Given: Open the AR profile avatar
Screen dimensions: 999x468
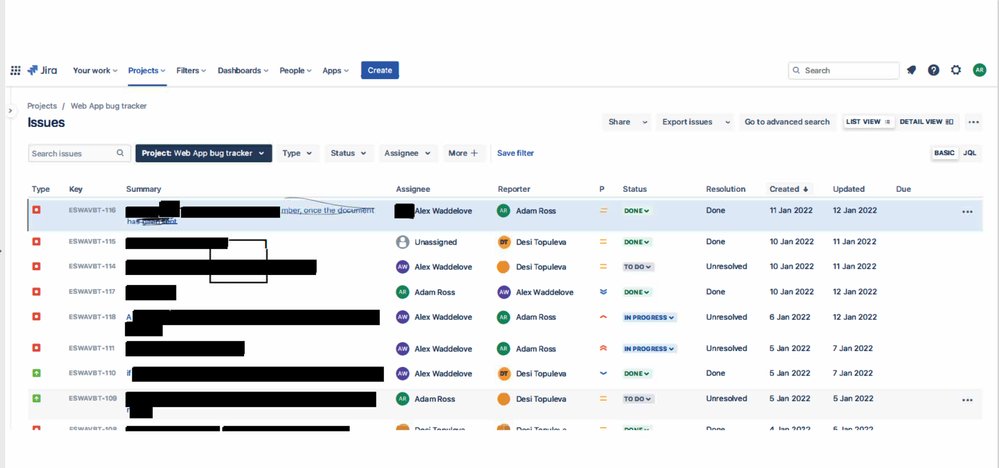Looking at the screenshot, I should click(979, 70).
